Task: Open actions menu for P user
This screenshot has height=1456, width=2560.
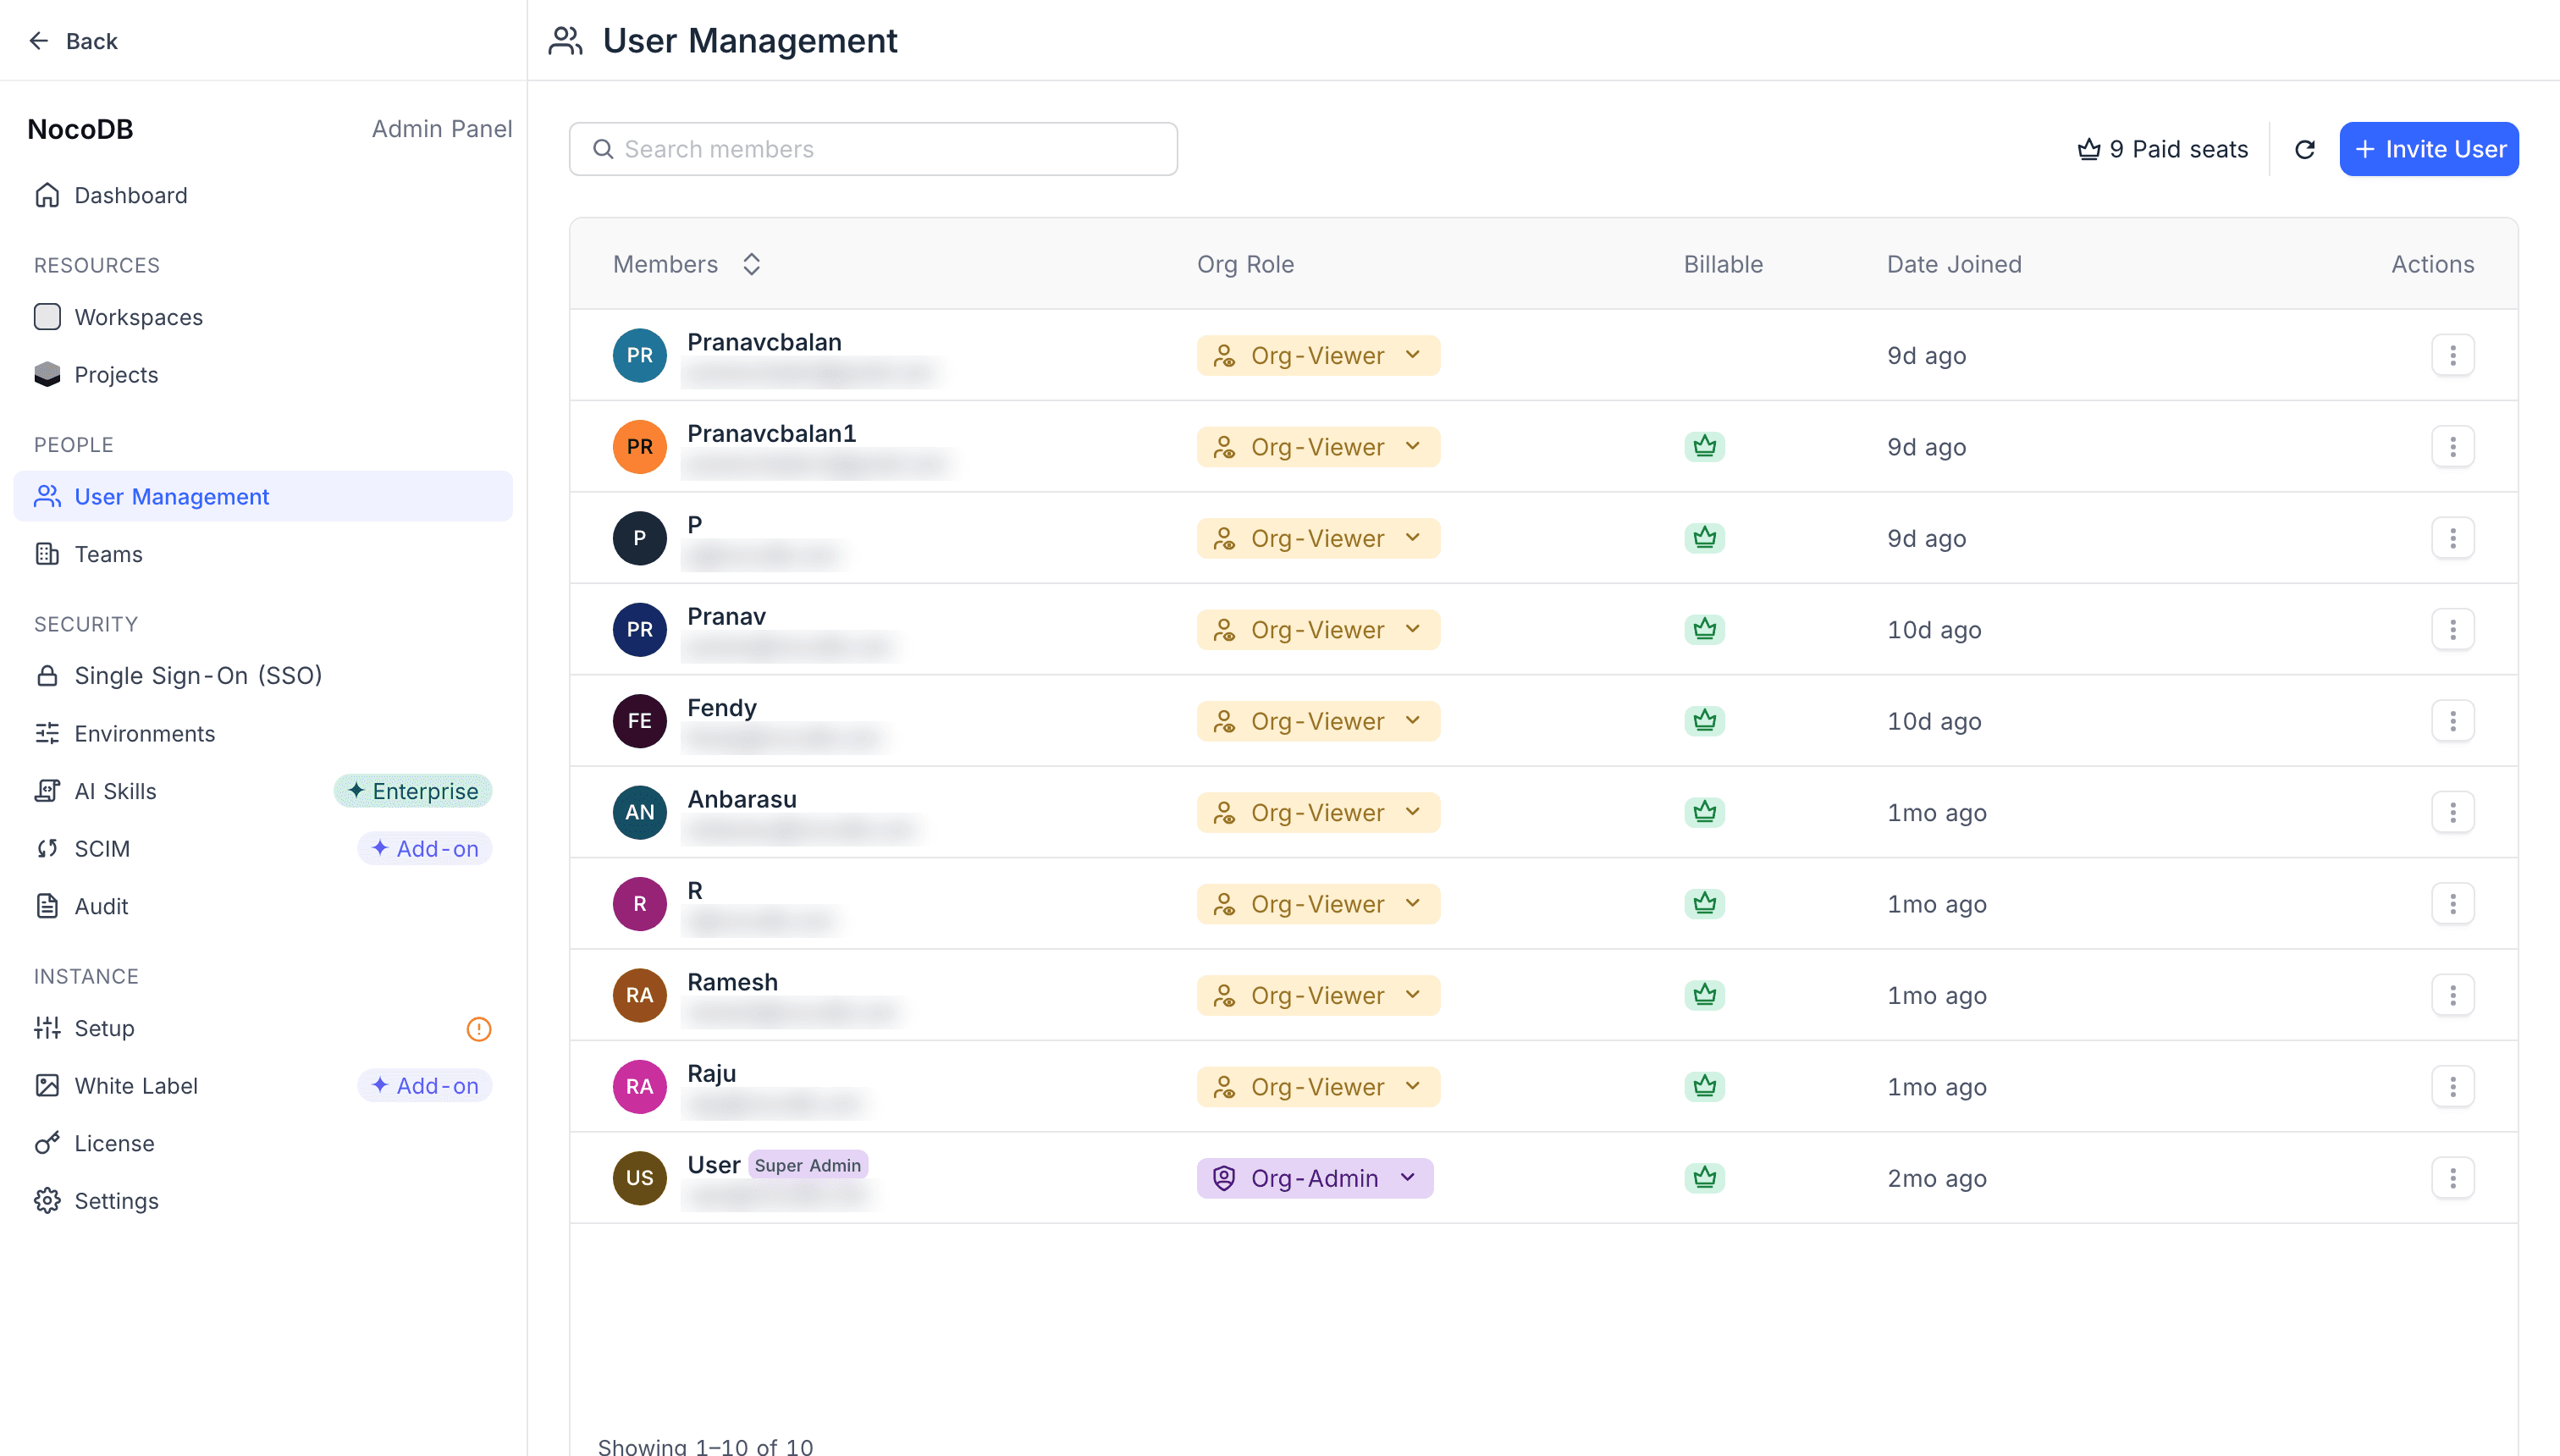Action: pos(2452,538)
